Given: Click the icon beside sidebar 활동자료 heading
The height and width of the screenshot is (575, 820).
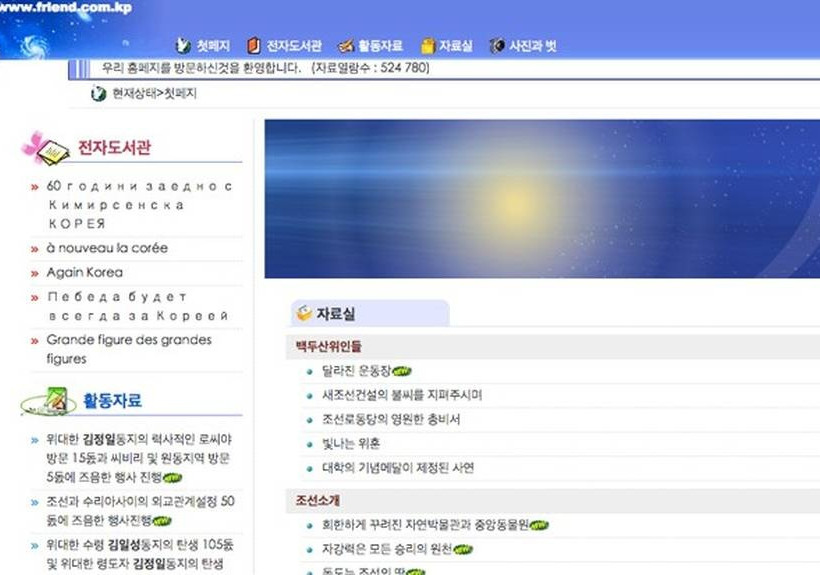Looking at the screenshot, I should pyautogui.click(x=48, y=401).
